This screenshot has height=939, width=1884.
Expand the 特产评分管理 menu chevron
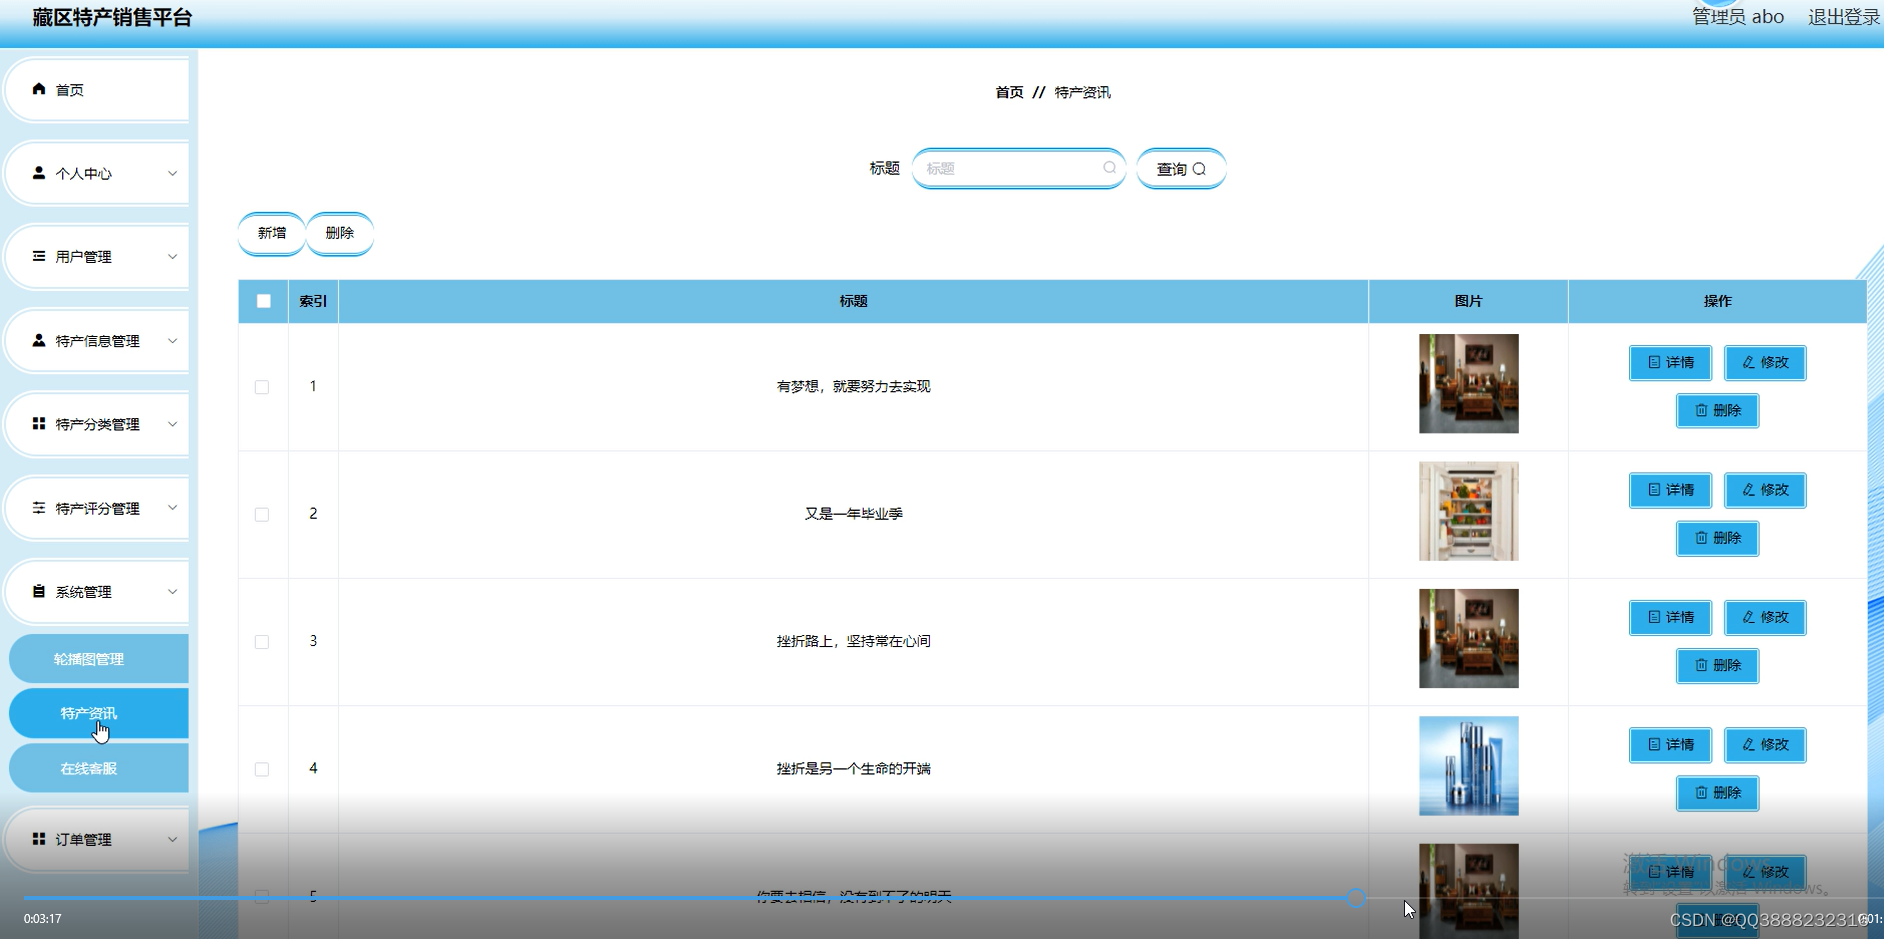click(172, 508)
